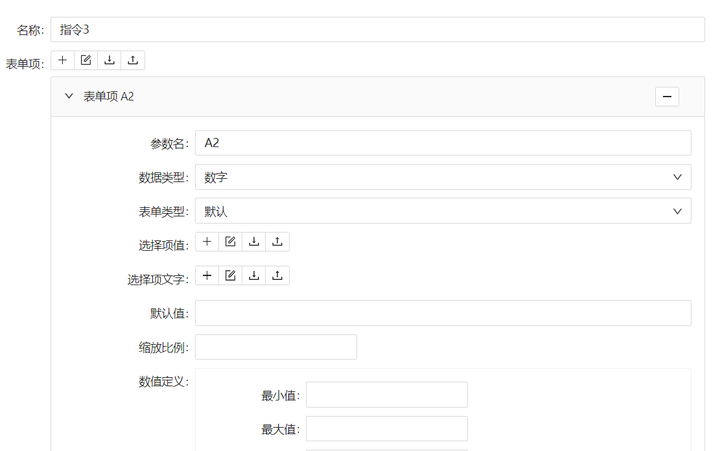Collapse the 表单项 A2 panel chevron
The height and width of the screenshot is (451, 720).
point(69,96)
